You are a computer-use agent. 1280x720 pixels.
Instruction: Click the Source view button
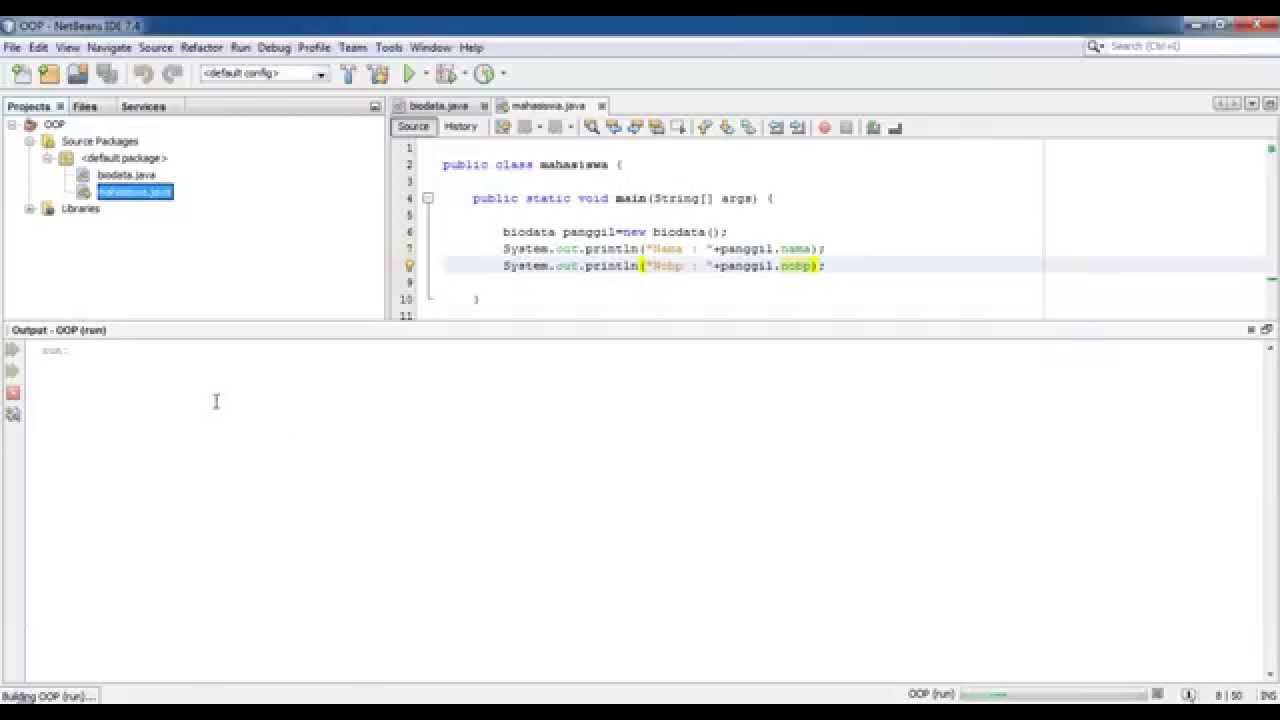tap(413, 127)
